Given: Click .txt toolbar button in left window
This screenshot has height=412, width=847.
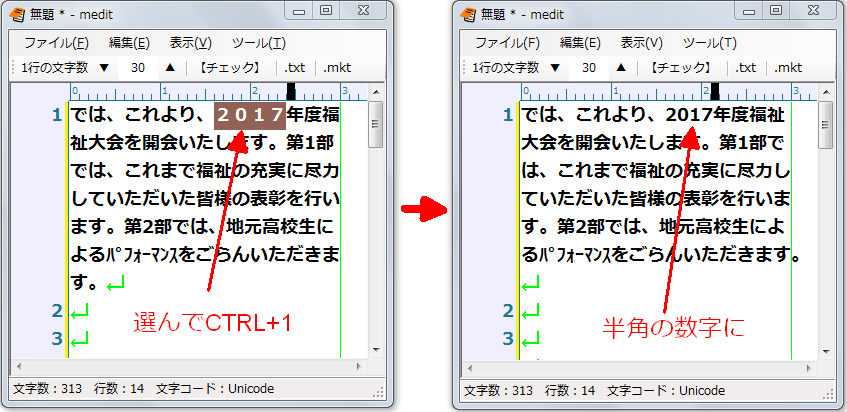Looking at the screenshot, I should [x=294, y=68].
